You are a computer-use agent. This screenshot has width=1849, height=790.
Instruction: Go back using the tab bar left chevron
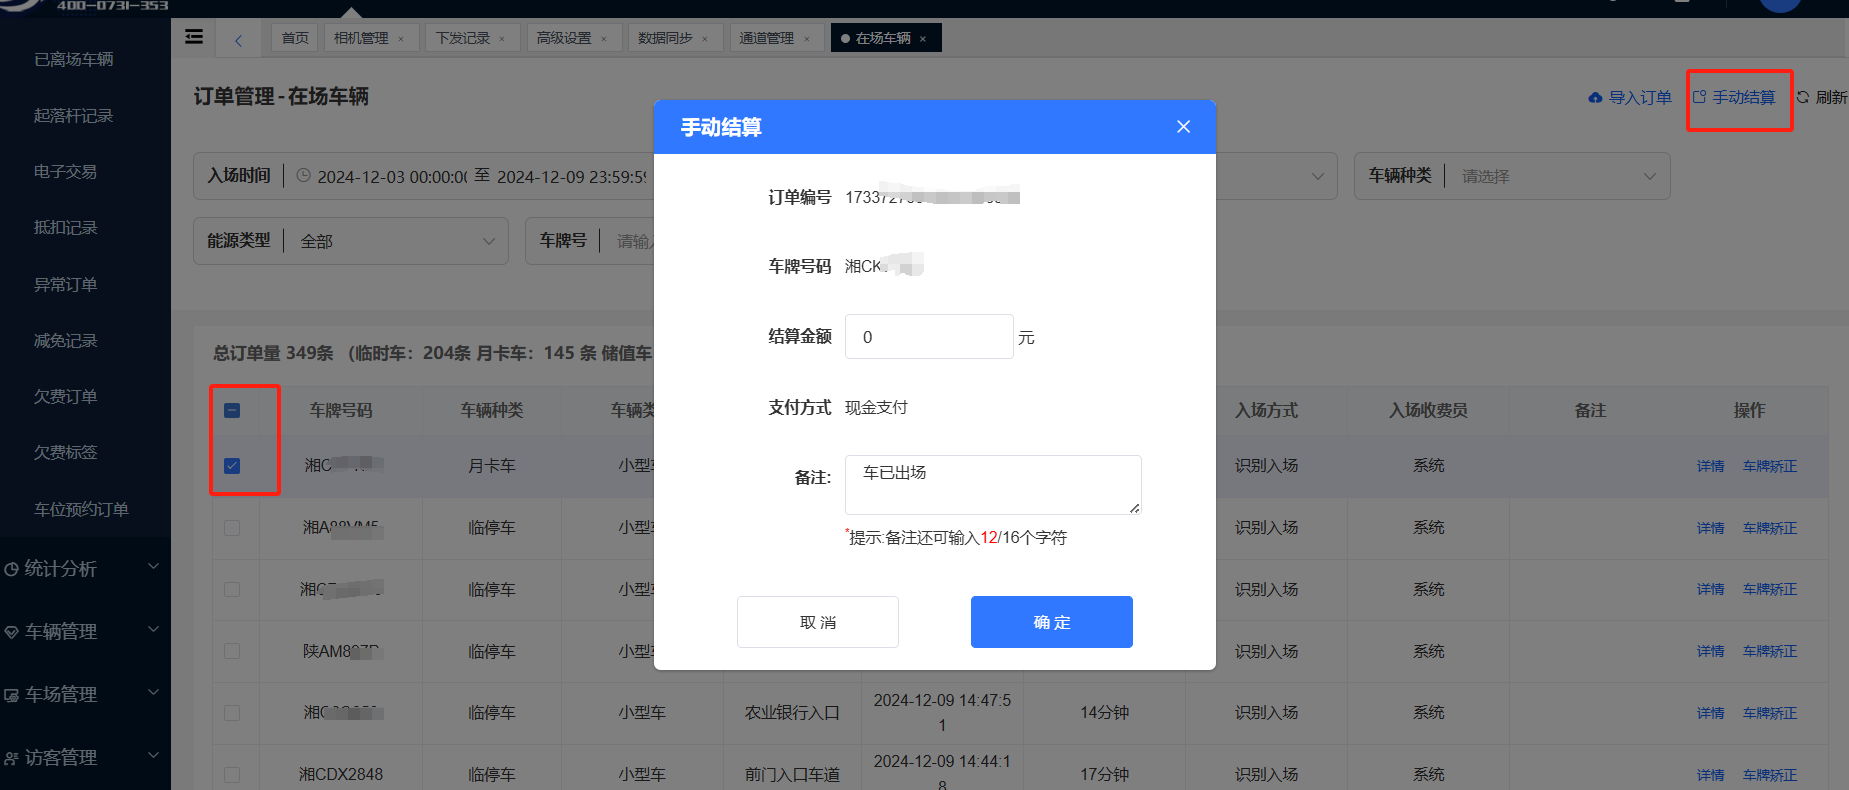coord(238,40)
